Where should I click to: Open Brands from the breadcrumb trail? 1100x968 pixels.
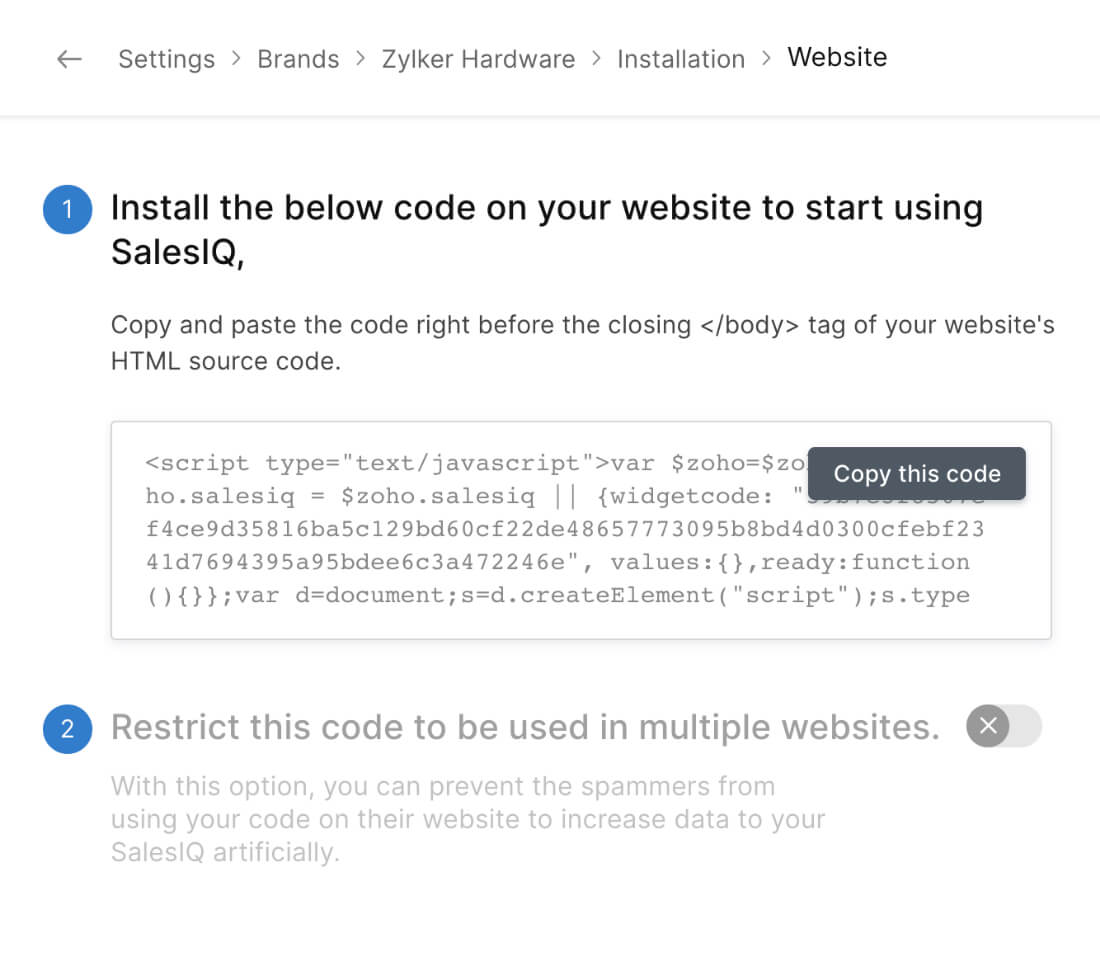(x=298, y=59)
